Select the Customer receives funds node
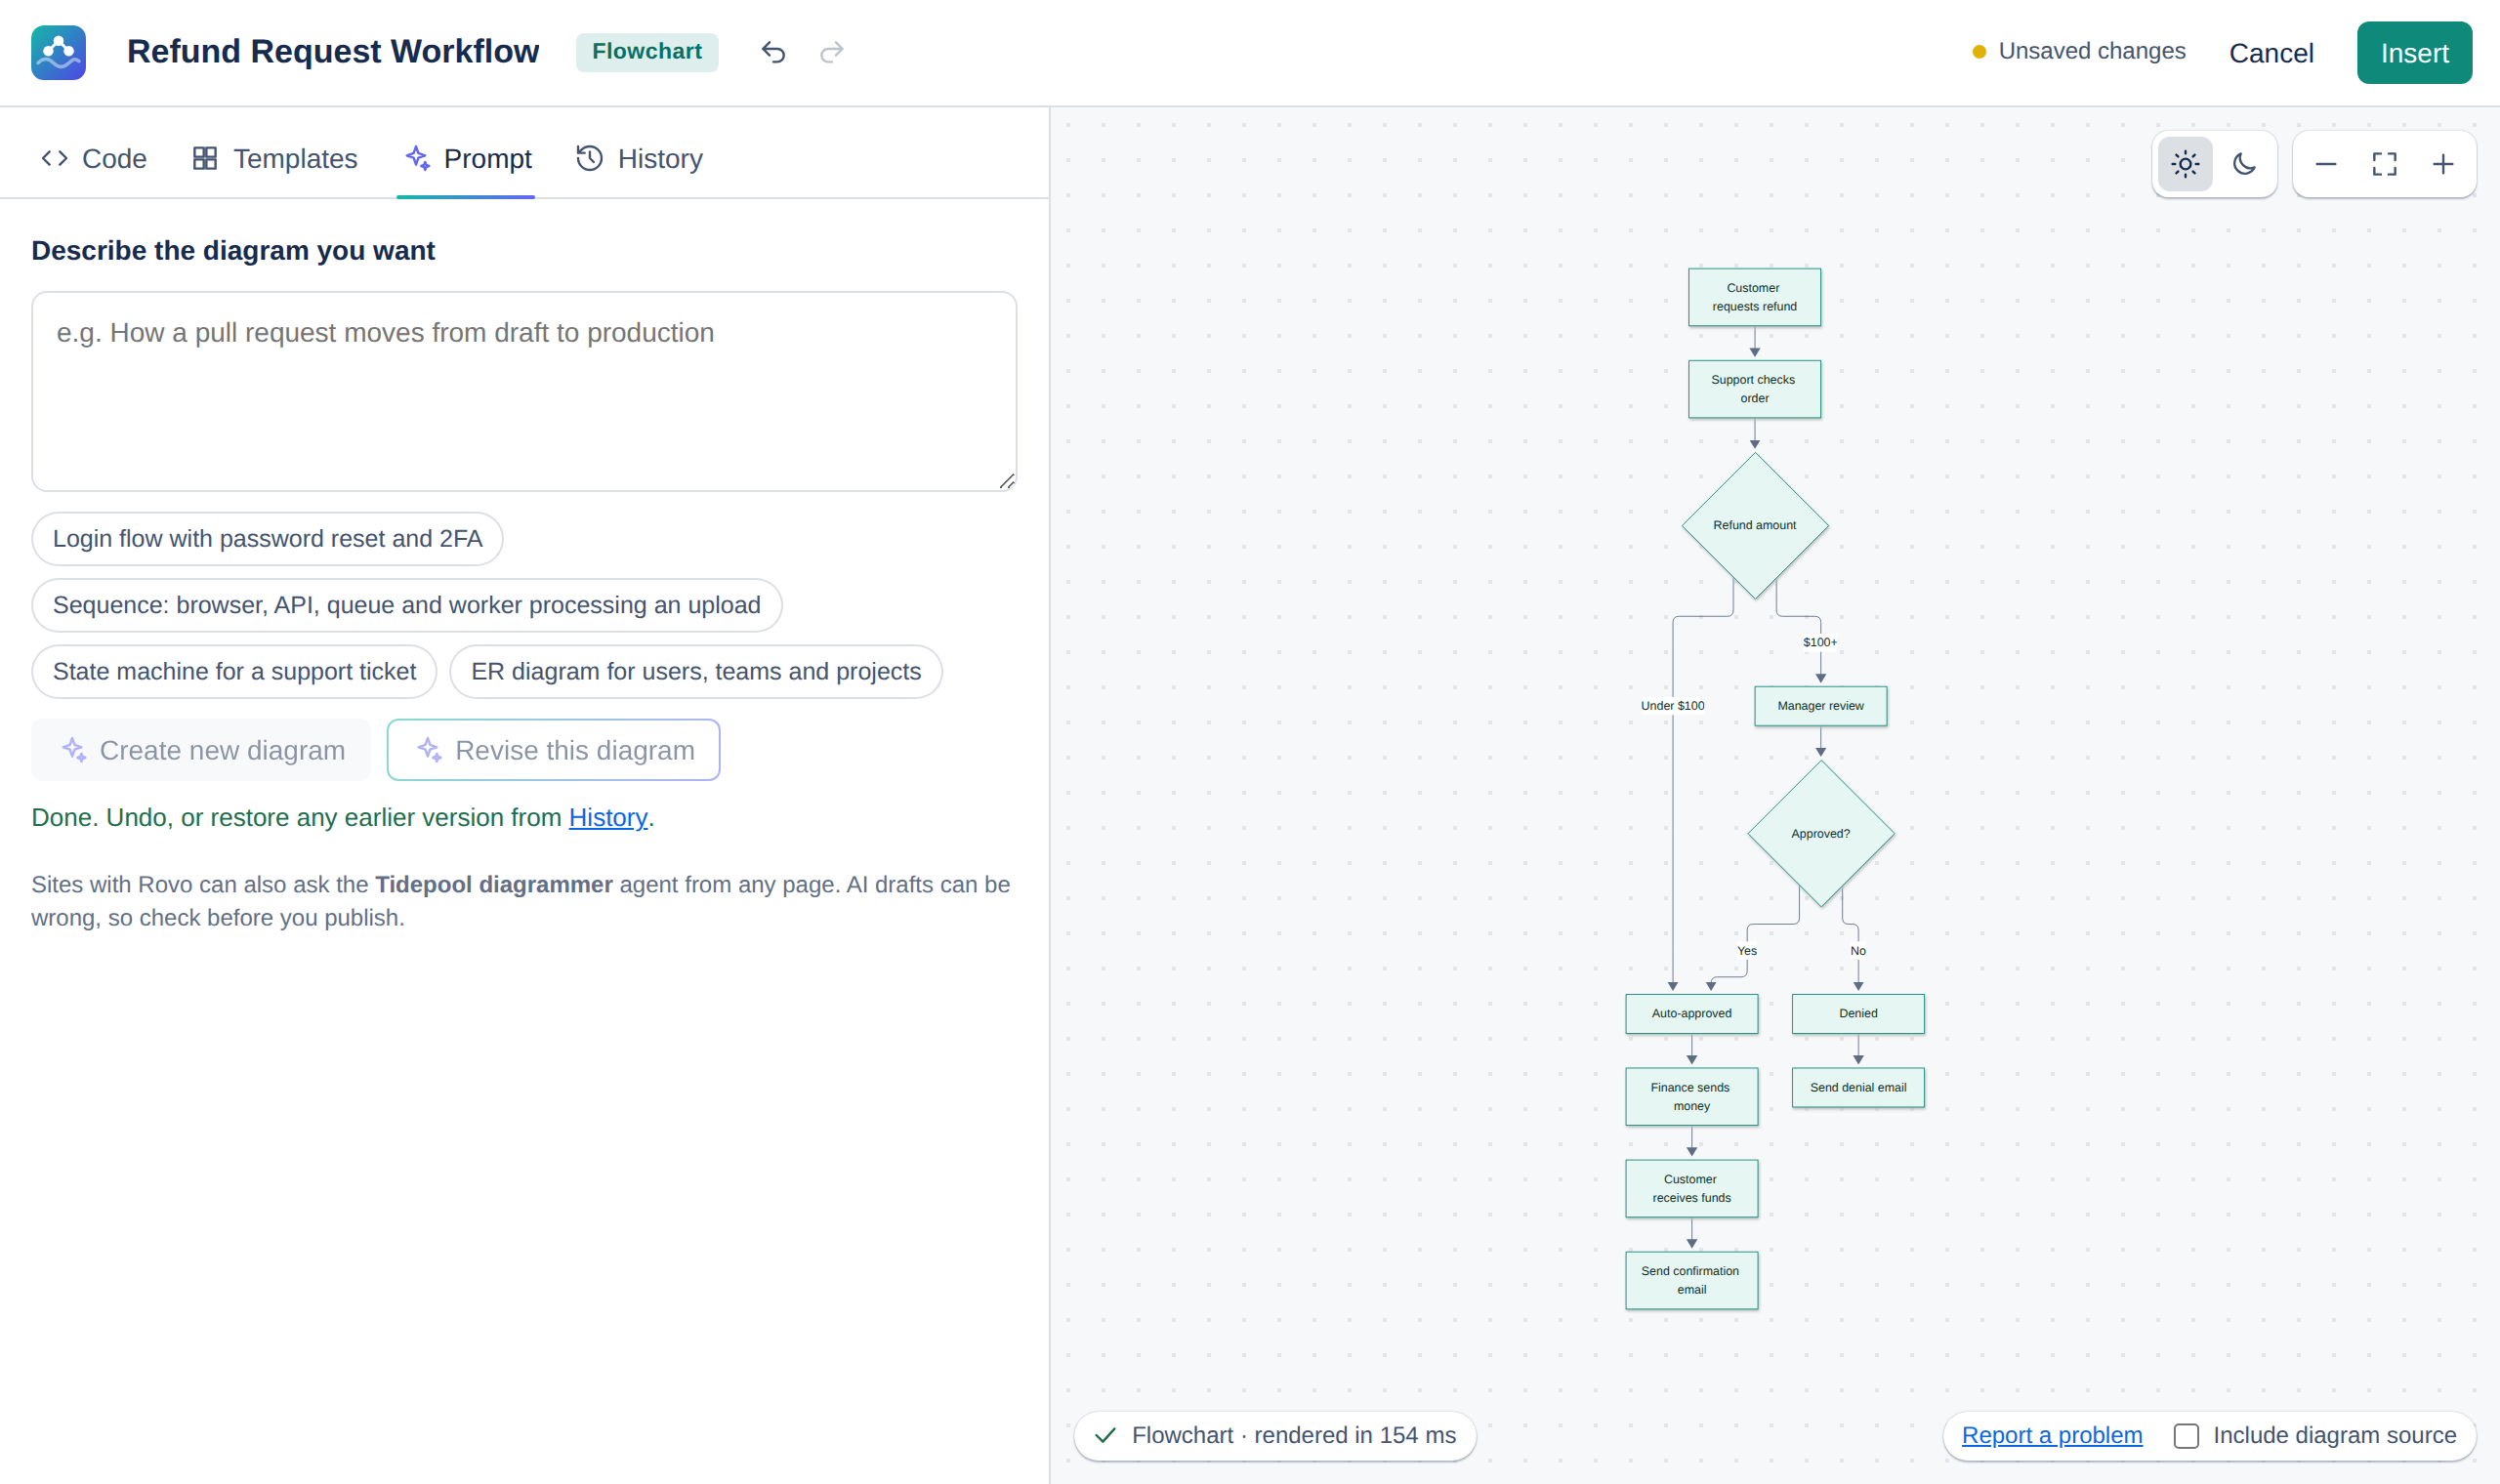Screen dimensions: 2500x1484 click(1691, 1189)
